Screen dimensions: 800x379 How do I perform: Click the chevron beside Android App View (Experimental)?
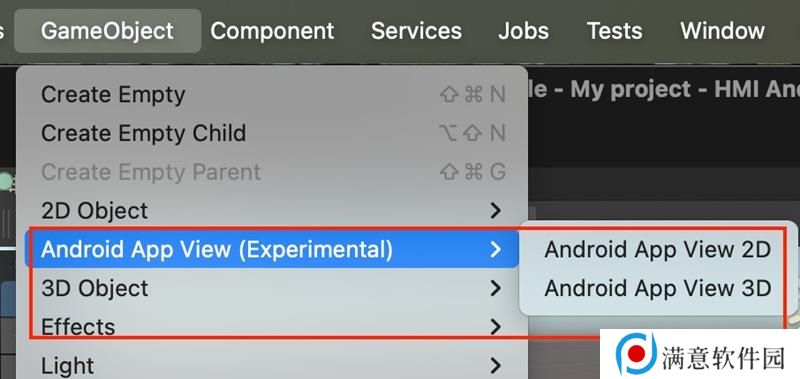pos(495,249)
